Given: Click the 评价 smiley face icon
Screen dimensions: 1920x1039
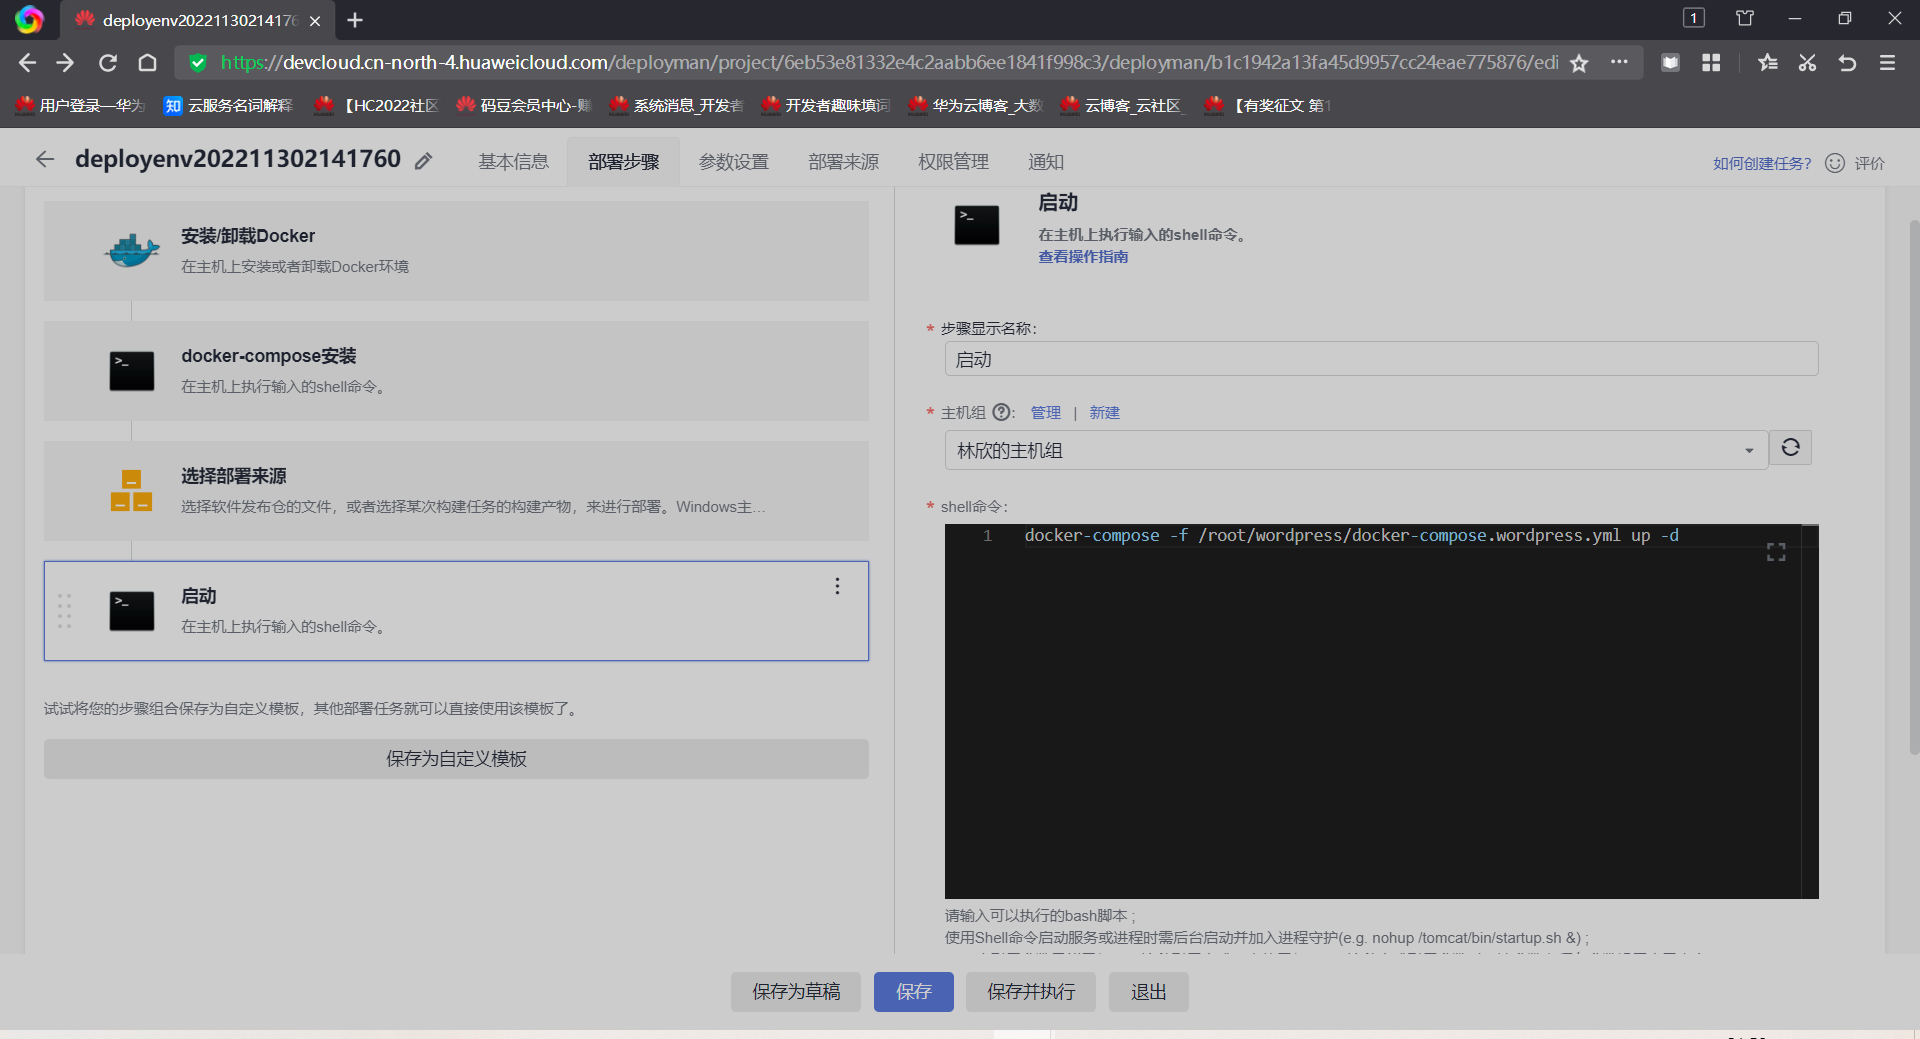Looking at the screenshot, I should pos(1835,163).
